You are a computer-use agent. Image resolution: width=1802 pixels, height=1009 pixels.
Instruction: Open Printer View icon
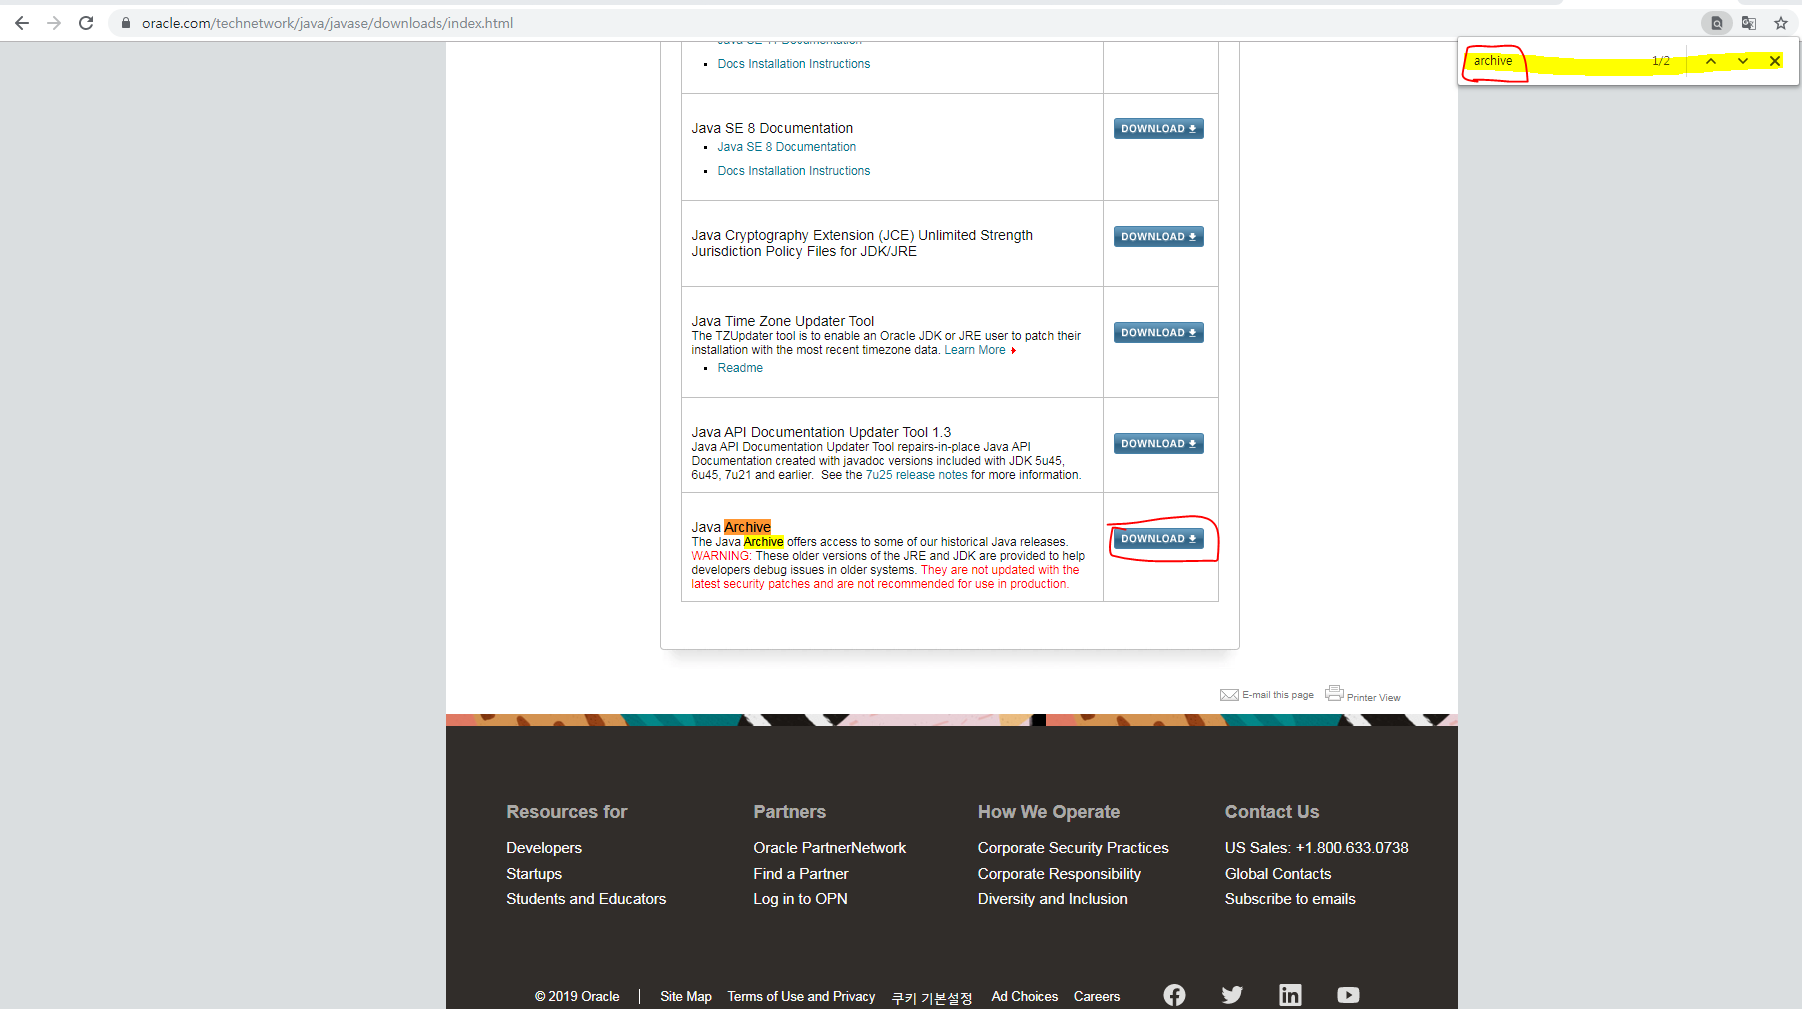click(x=1334, y=693)
